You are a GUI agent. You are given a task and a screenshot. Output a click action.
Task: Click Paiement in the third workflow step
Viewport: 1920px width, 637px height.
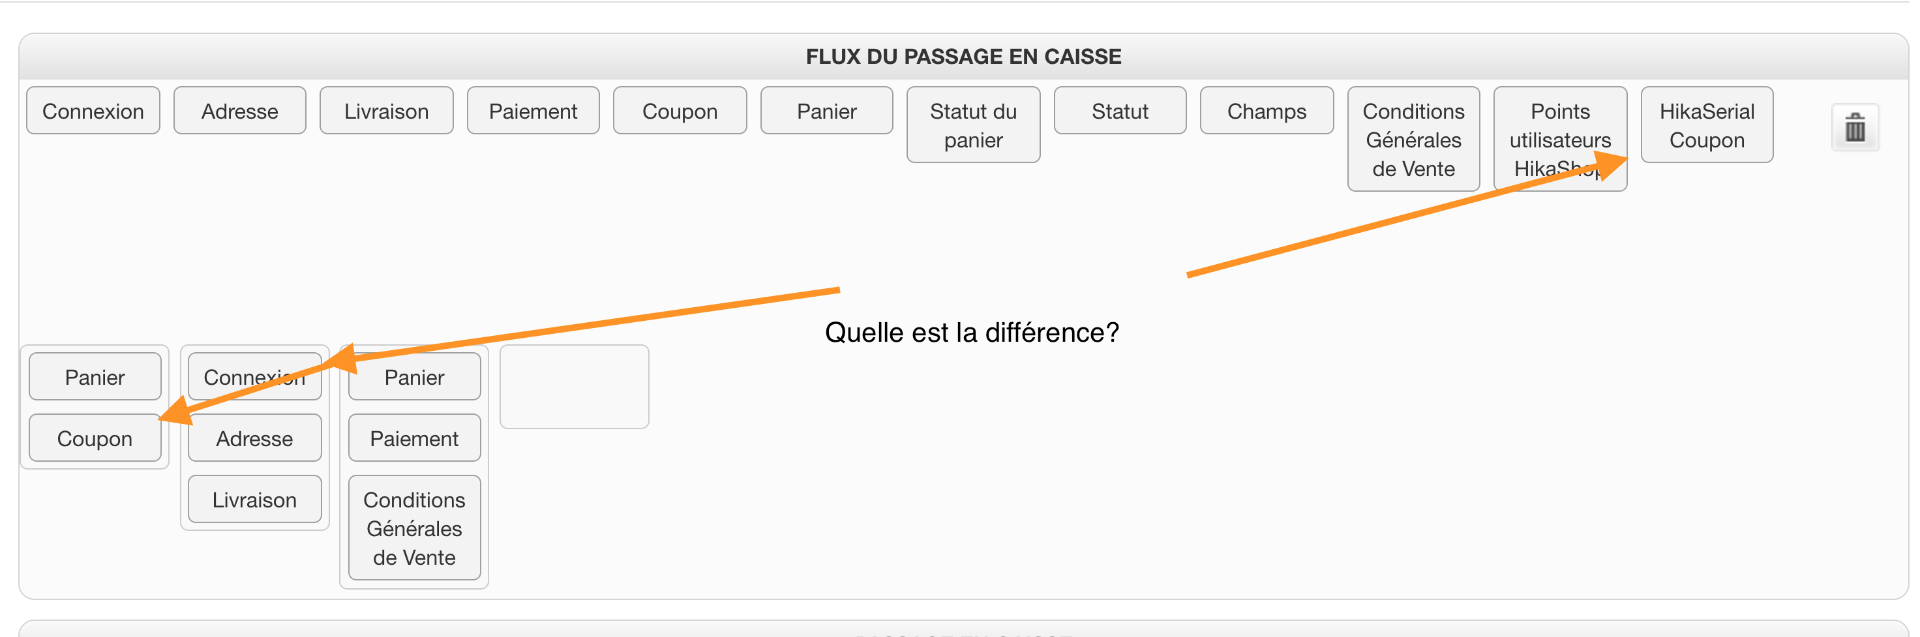414,438
